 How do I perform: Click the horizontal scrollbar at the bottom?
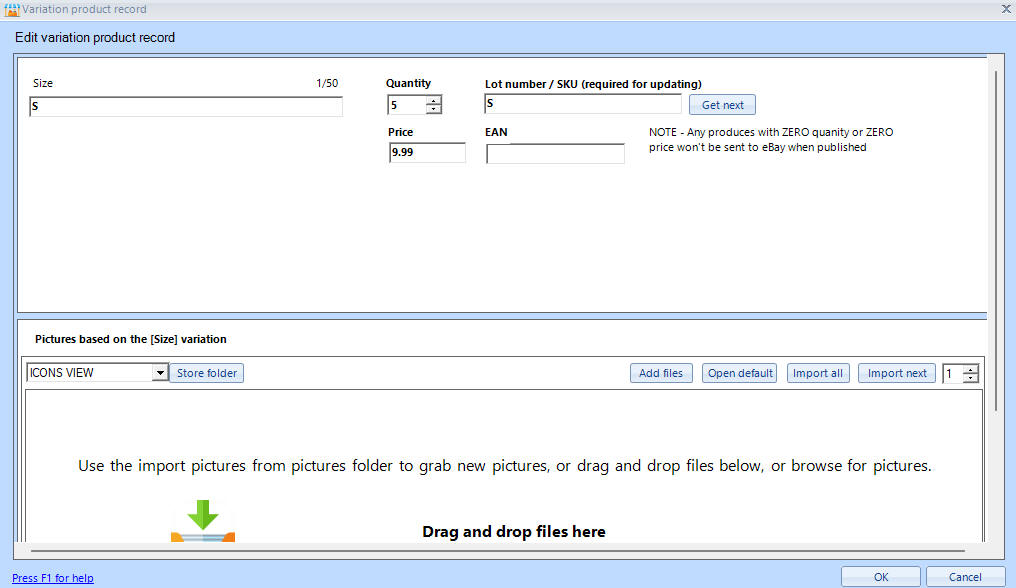point(498,551)
